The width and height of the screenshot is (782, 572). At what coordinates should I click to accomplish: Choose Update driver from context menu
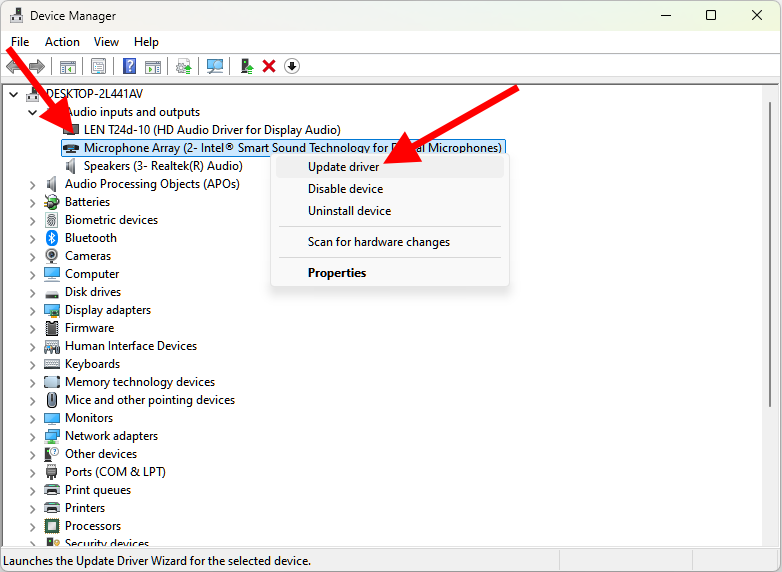[x=343, y=167]
